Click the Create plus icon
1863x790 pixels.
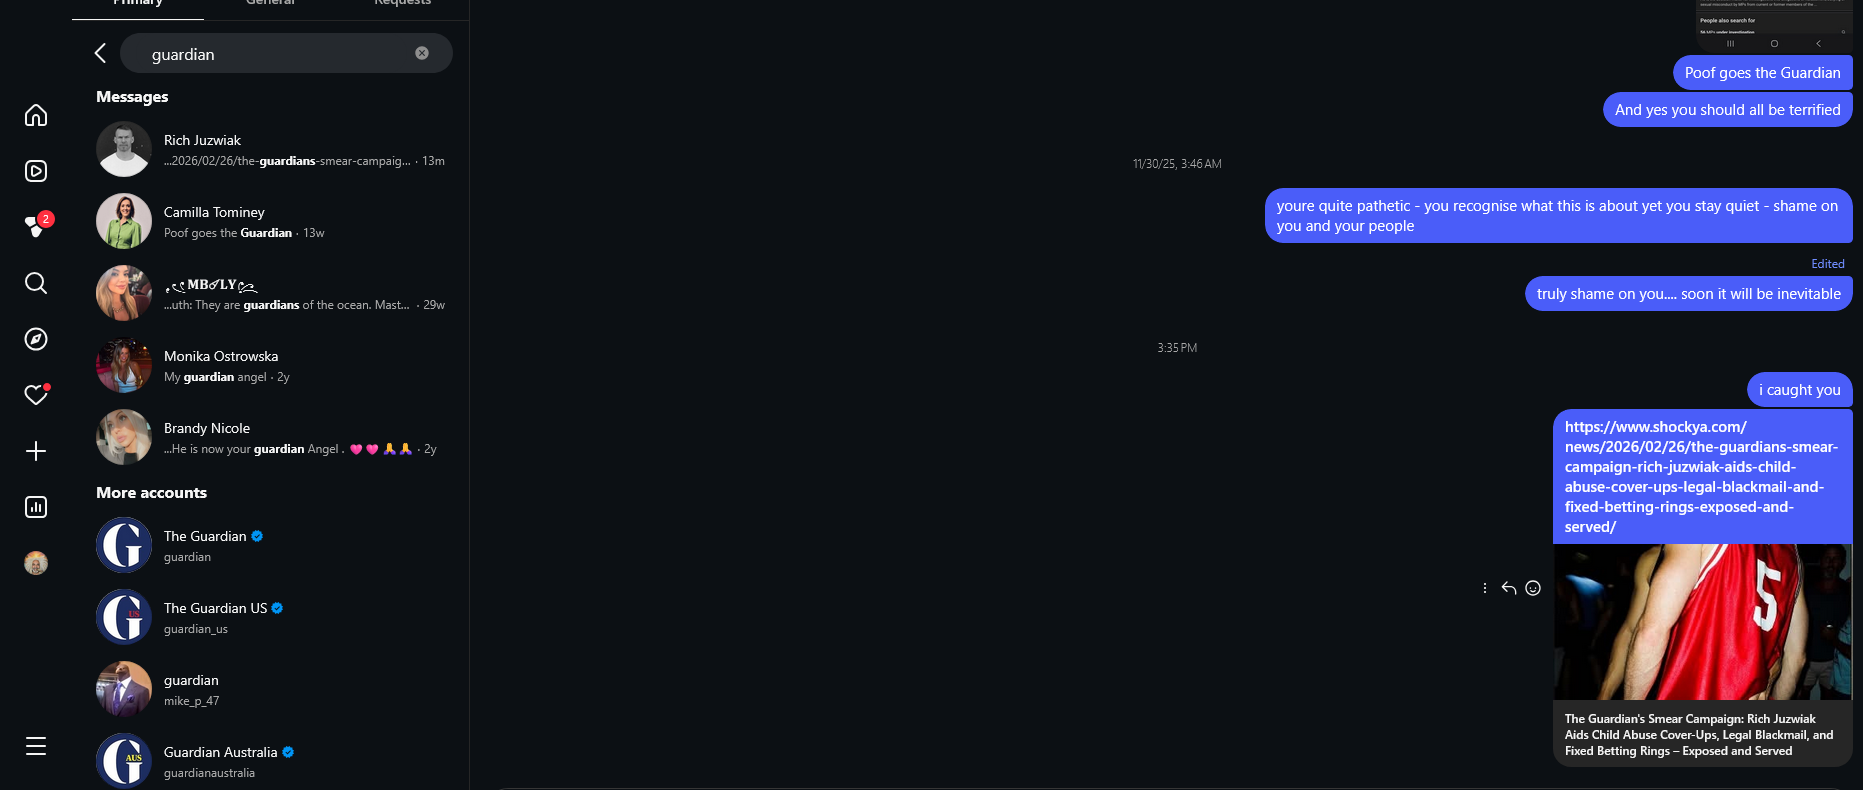coord(36,451)
